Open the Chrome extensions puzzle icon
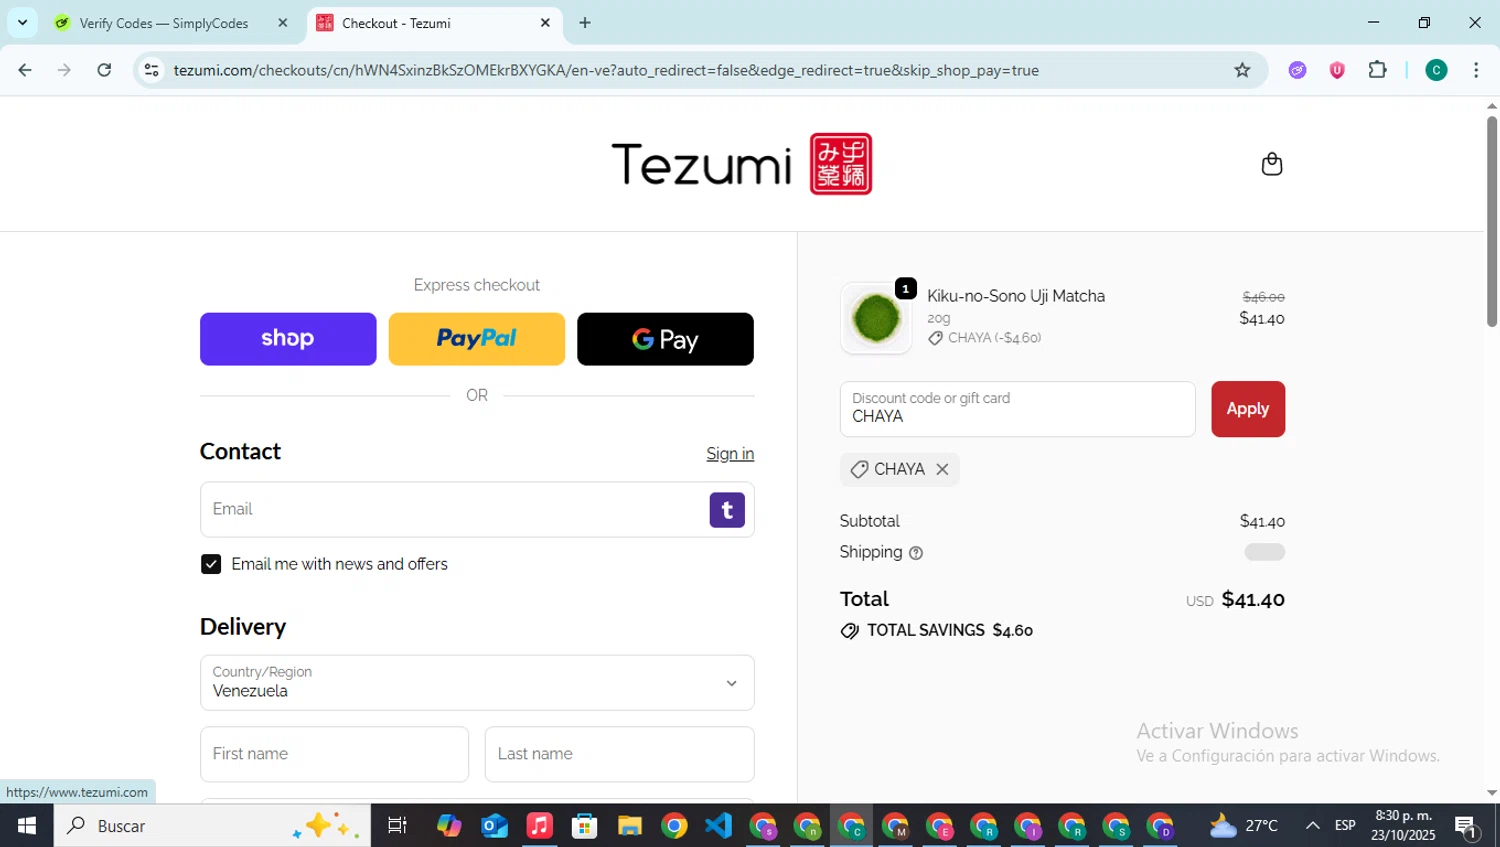 [x=1377, y=70]
